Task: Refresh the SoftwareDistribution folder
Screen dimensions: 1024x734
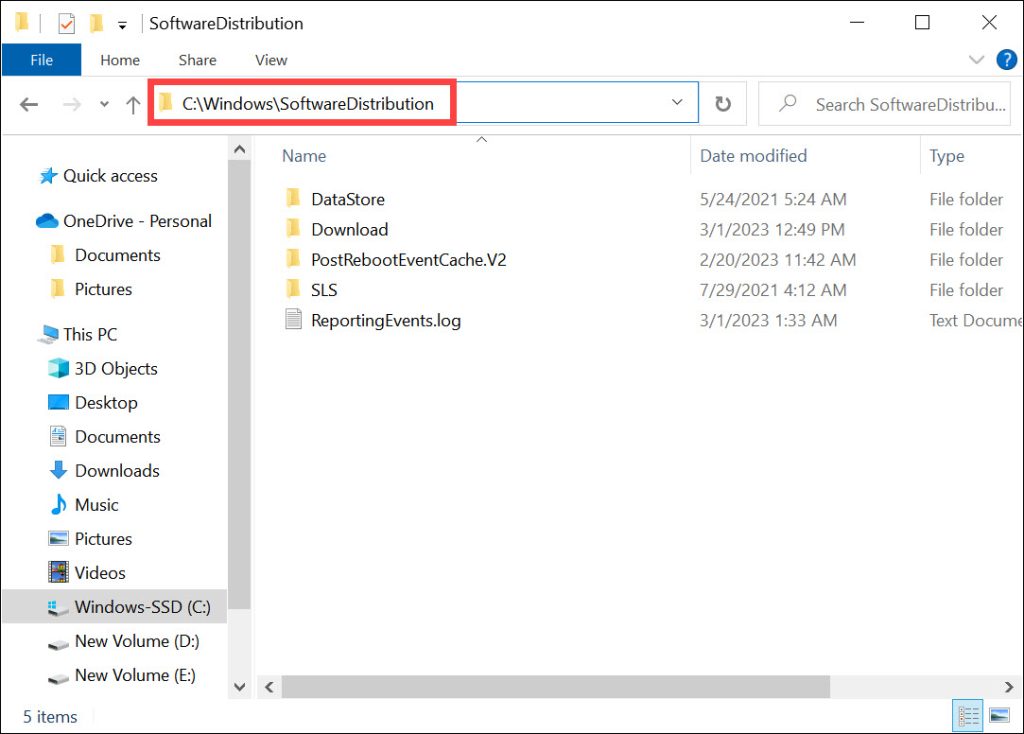Action: click(723, 104)
